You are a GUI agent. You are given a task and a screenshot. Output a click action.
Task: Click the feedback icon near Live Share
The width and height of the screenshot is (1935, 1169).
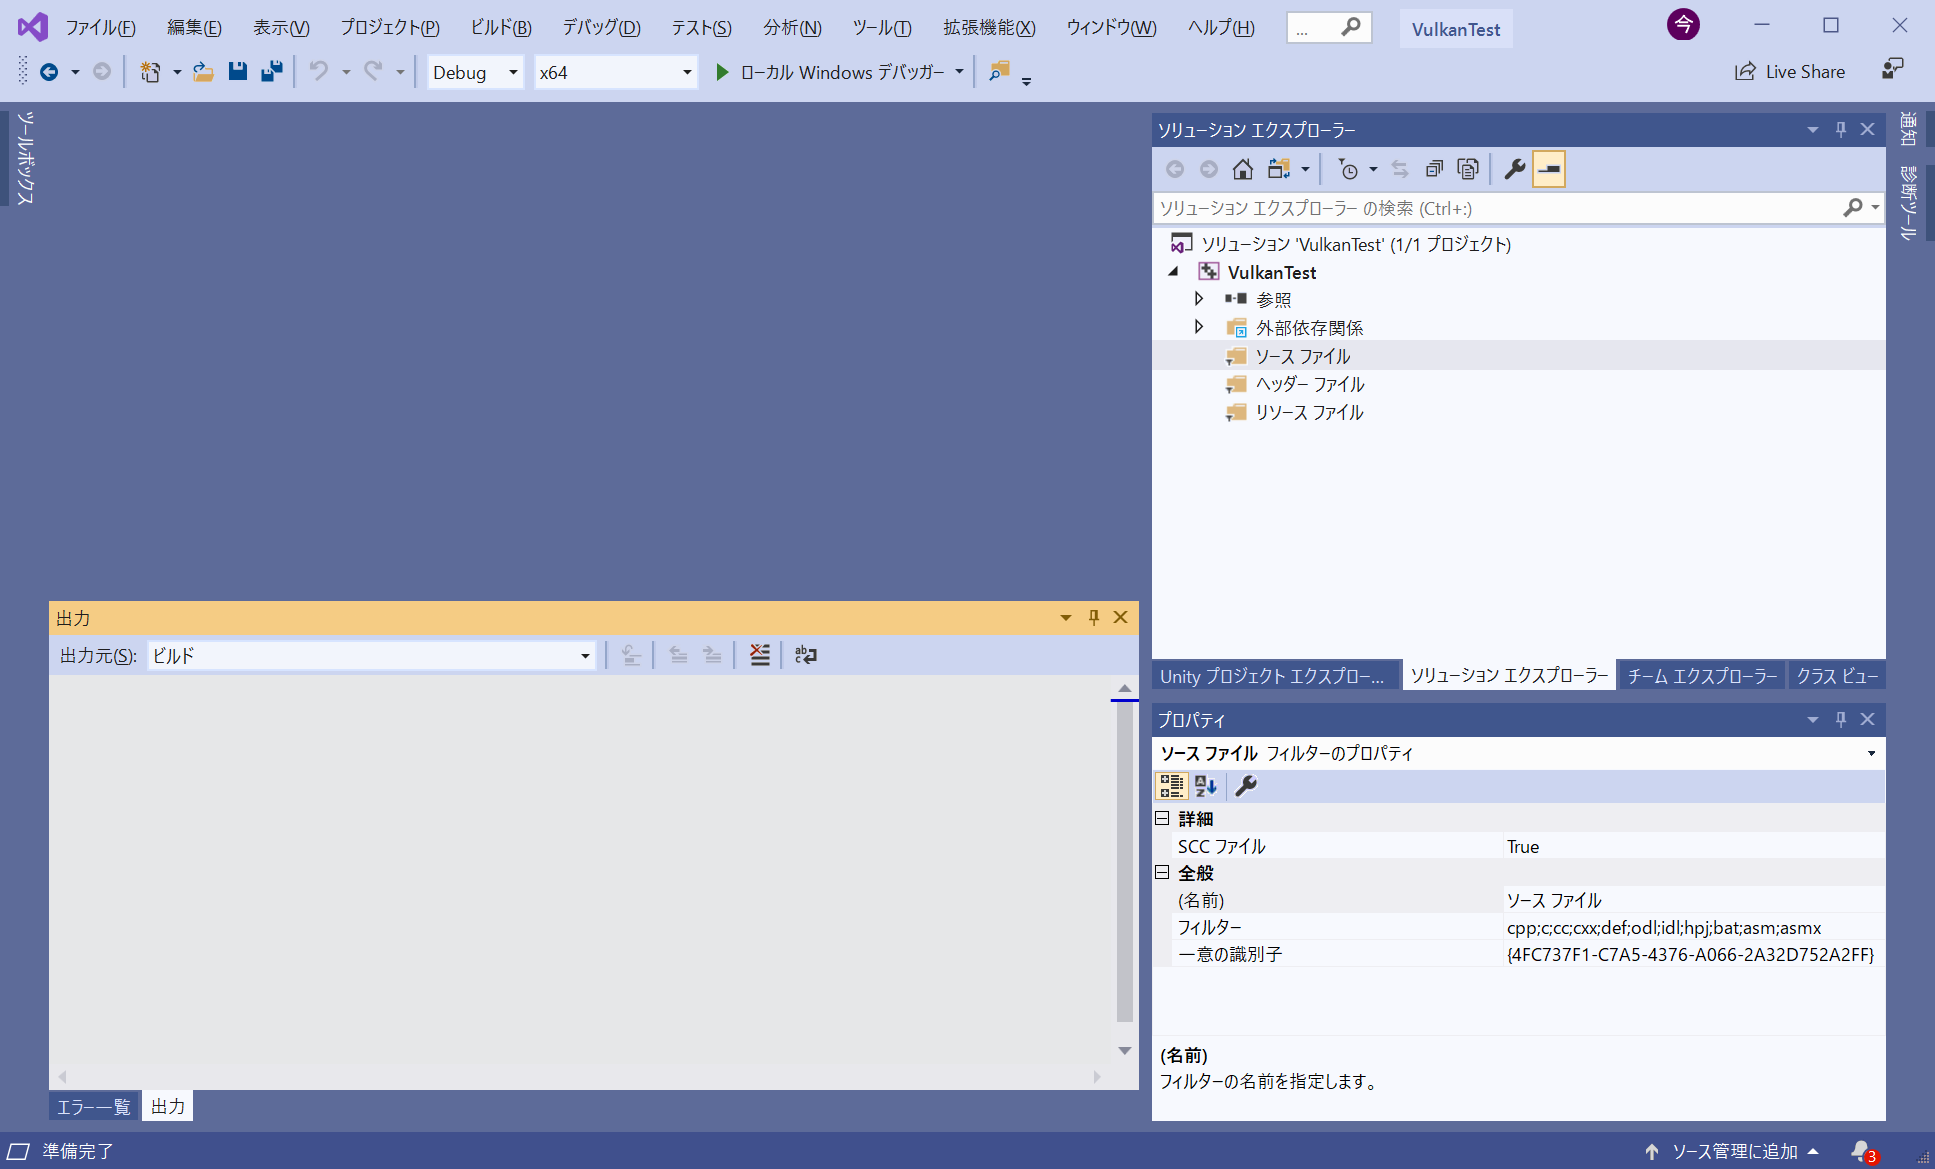click(1892, 69)
